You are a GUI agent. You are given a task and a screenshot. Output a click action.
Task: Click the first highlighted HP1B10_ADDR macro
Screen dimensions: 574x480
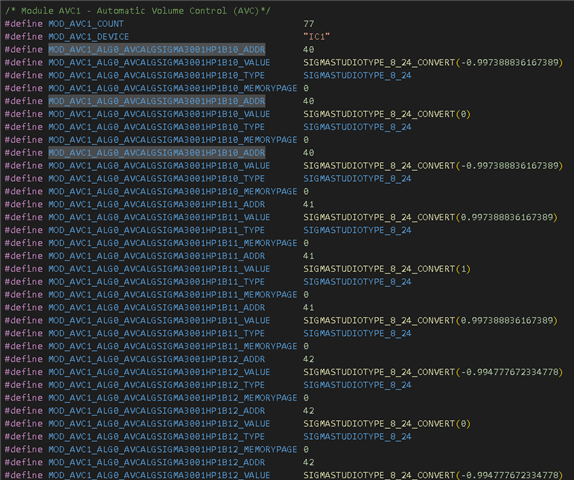[x=157, y=49]
